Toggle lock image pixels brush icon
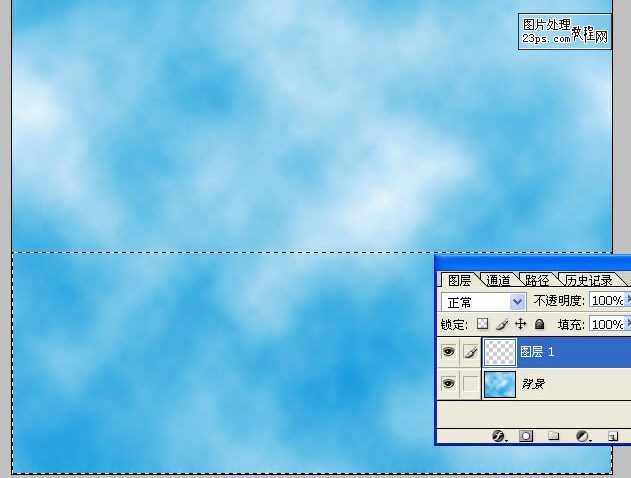Image resolution: width=631 pixels, height=478 pixels. tap(501, 324)
